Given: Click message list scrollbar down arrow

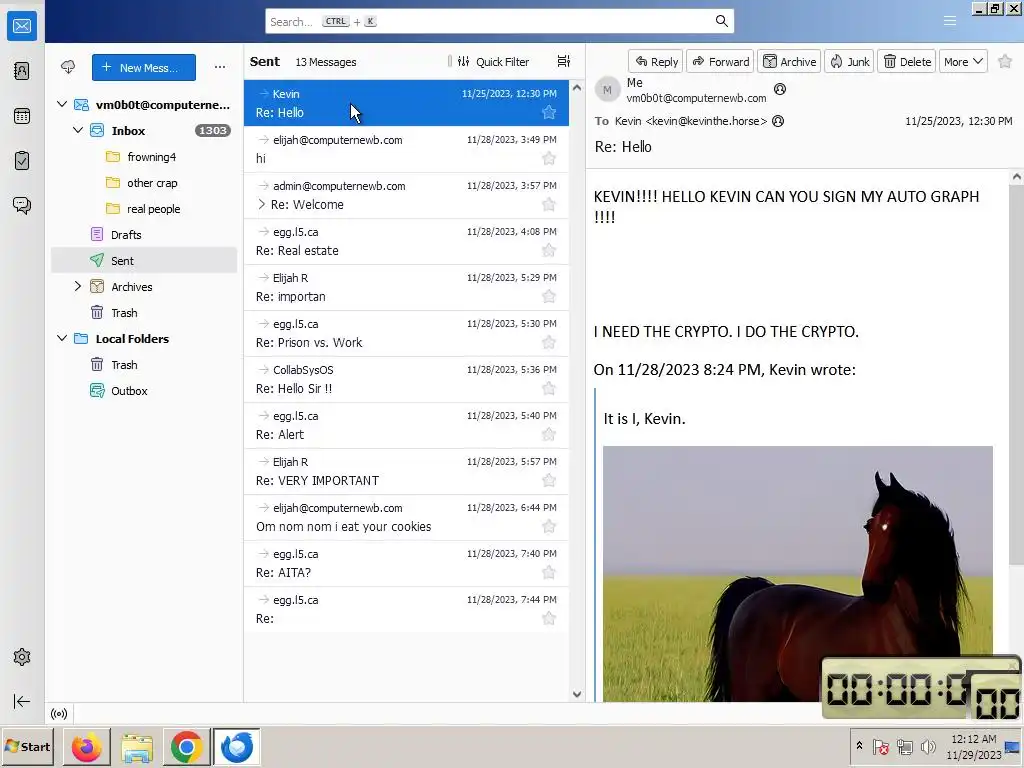Looking at the screenshot, I should coord(577,694).
